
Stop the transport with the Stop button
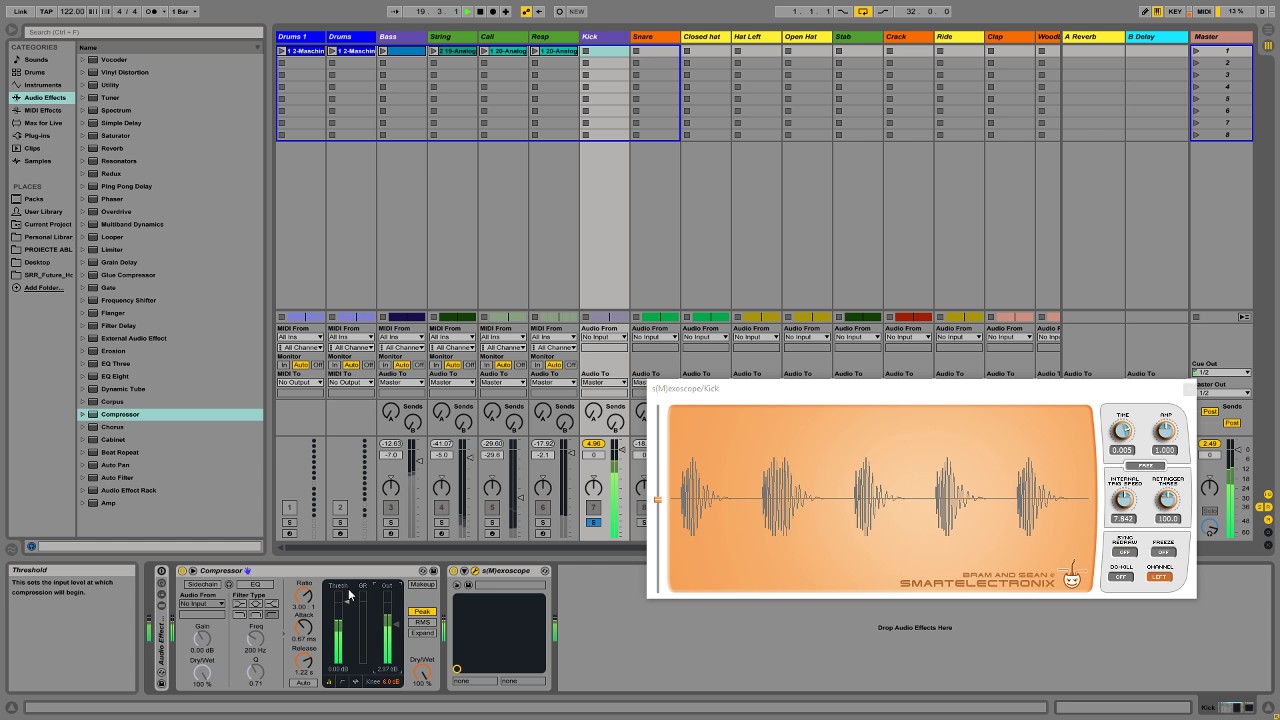480,11
